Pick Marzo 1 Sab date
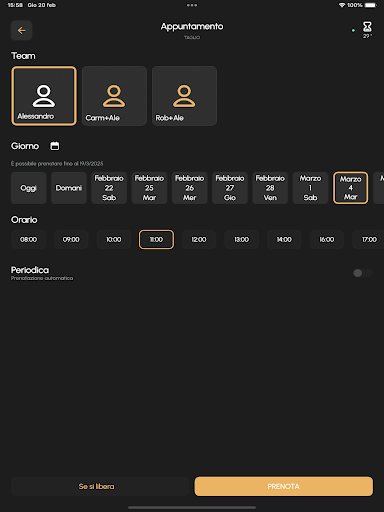Viewport: 384px width, 512px height. (310, 188)
